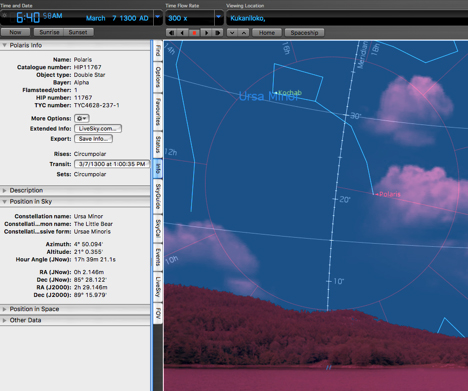468x391 pixels.
Task: Step time backward one step
Action: [171, 33]
